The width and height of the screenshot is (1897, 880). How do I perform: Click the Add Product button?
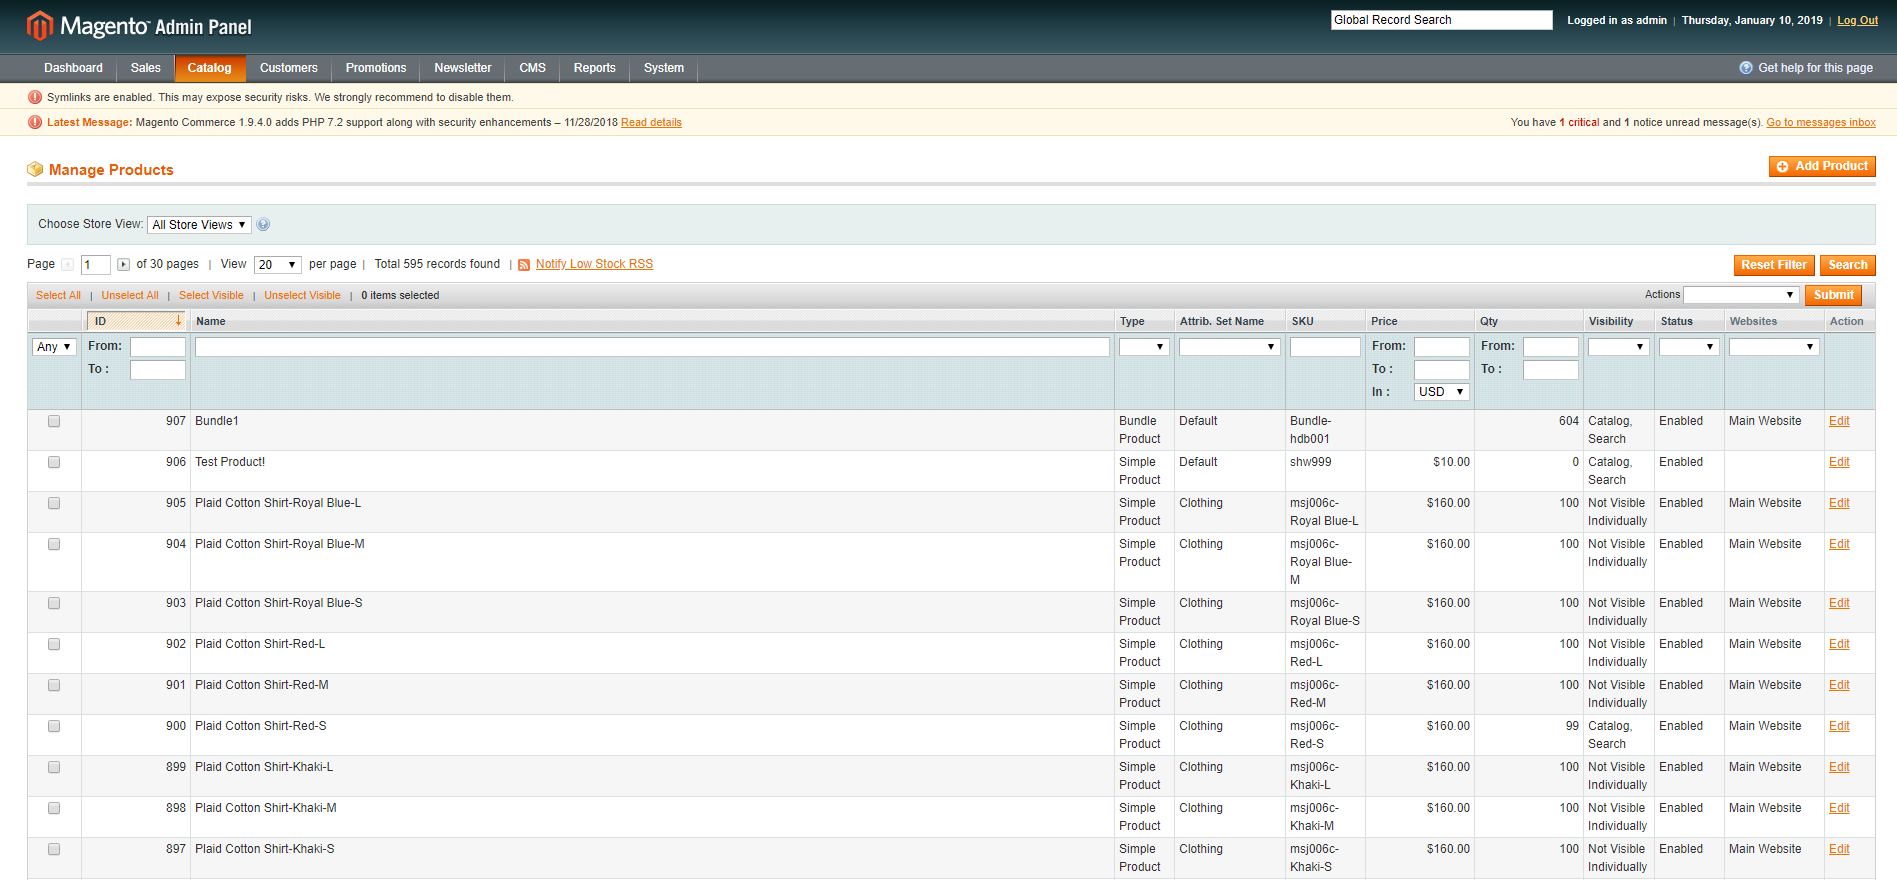click(1821, 166)
